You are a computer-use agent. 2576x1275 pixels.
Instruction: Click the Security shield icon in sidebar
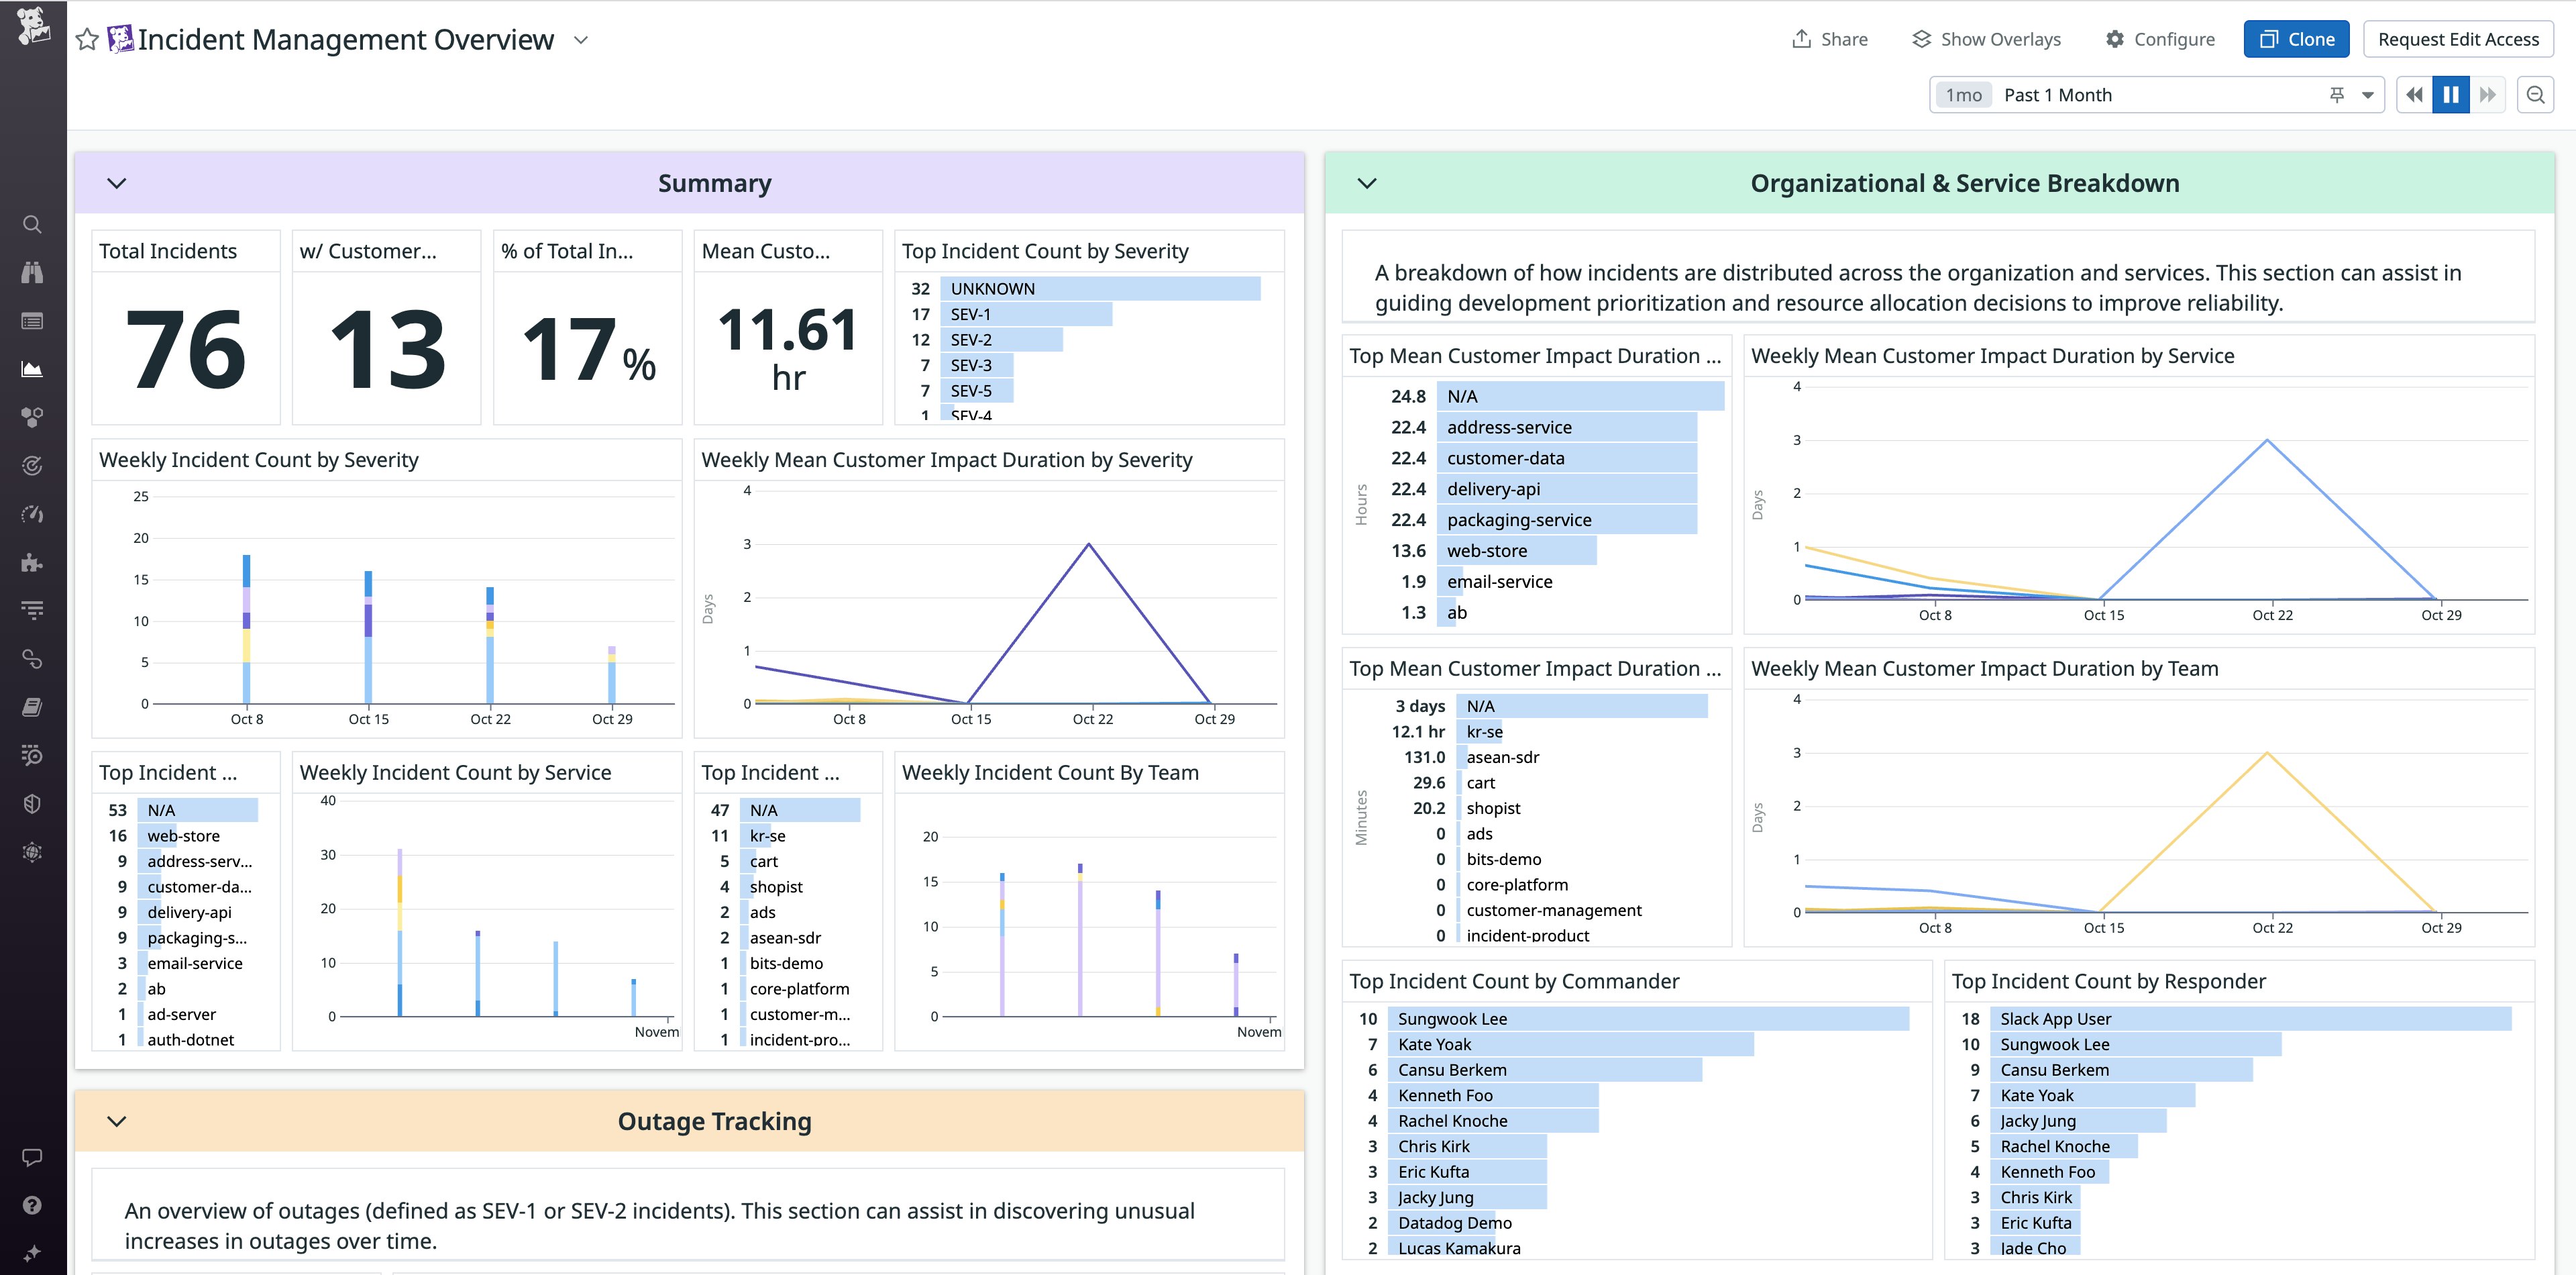(x=32, y=803)
